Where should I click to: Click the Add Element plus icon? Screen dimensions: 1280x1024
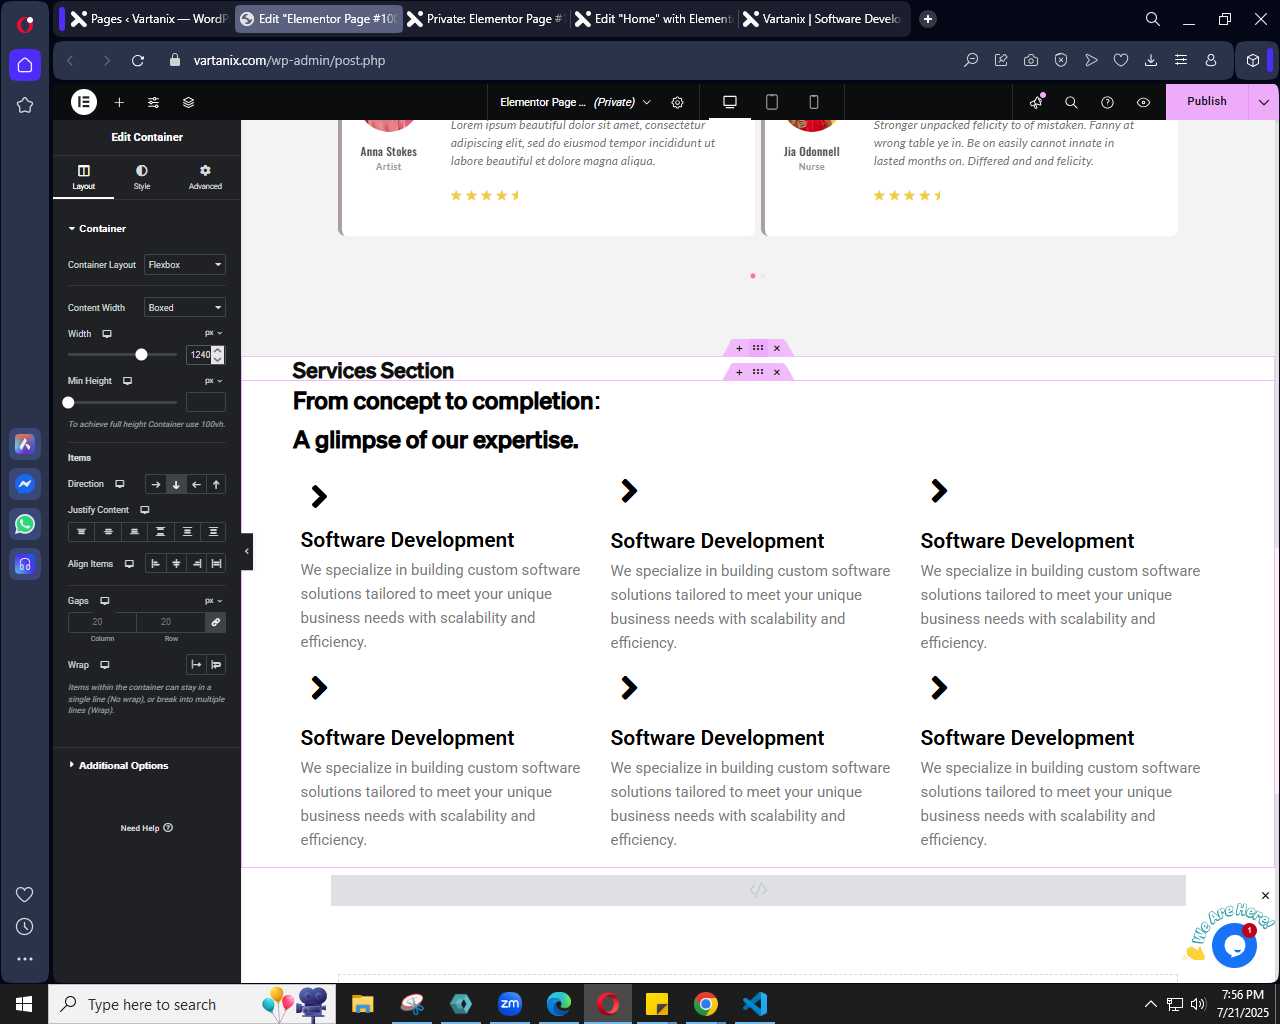click(x=119, y=102)
